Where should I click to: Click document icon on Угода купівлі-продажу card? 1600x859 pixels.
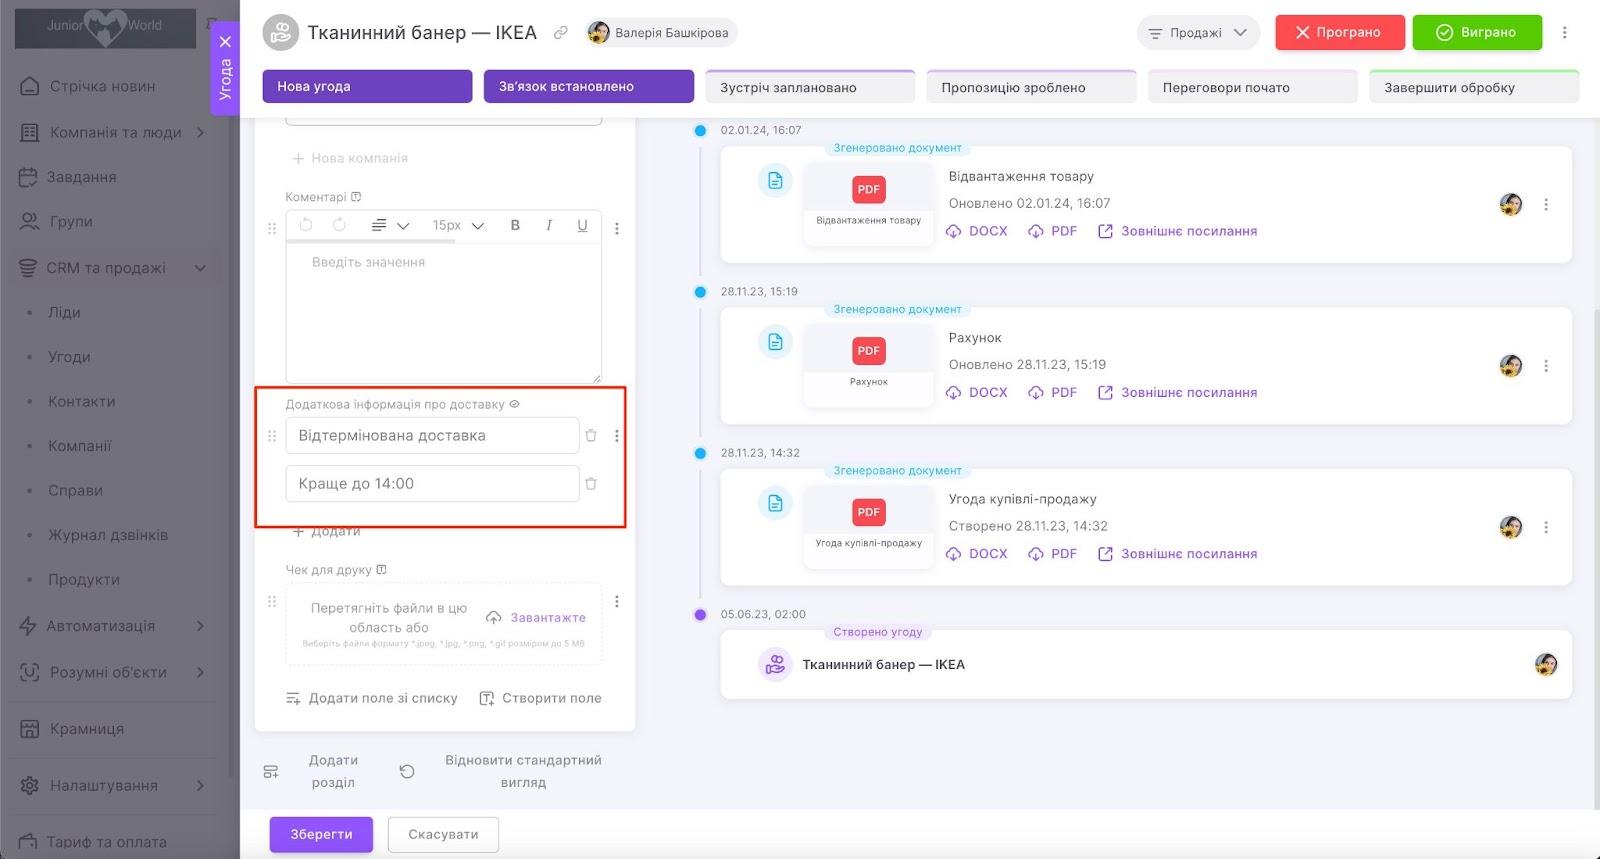[x=775, y=503]
